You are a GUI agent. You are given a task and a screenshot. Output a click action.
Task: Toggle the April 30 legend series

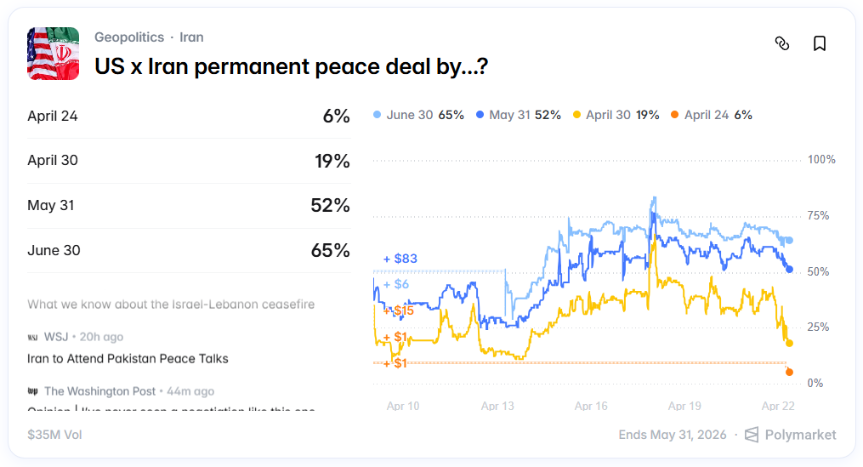(616, 115)
